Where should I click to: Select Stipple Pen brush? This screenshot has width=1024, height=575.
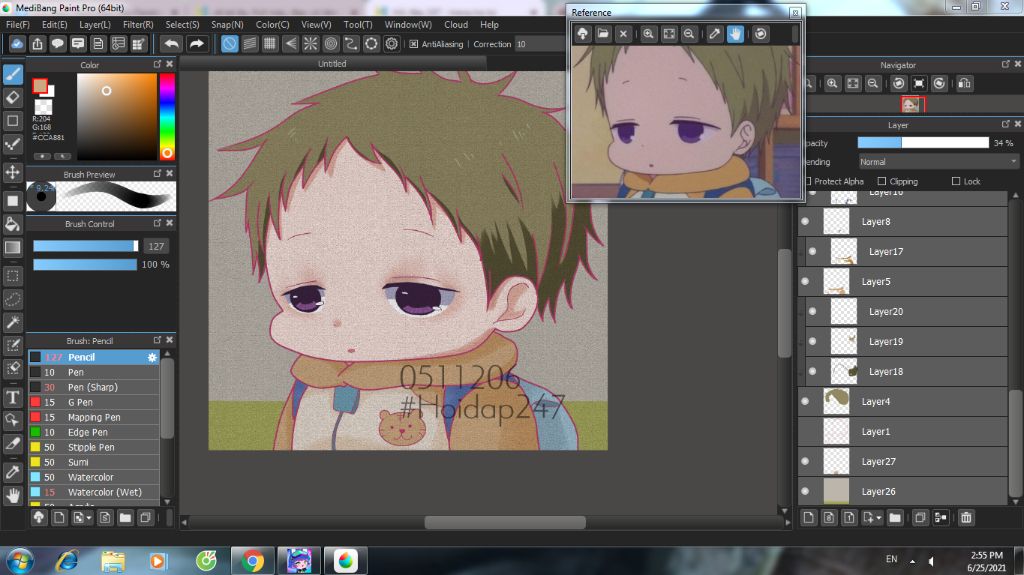pos(93,447)
